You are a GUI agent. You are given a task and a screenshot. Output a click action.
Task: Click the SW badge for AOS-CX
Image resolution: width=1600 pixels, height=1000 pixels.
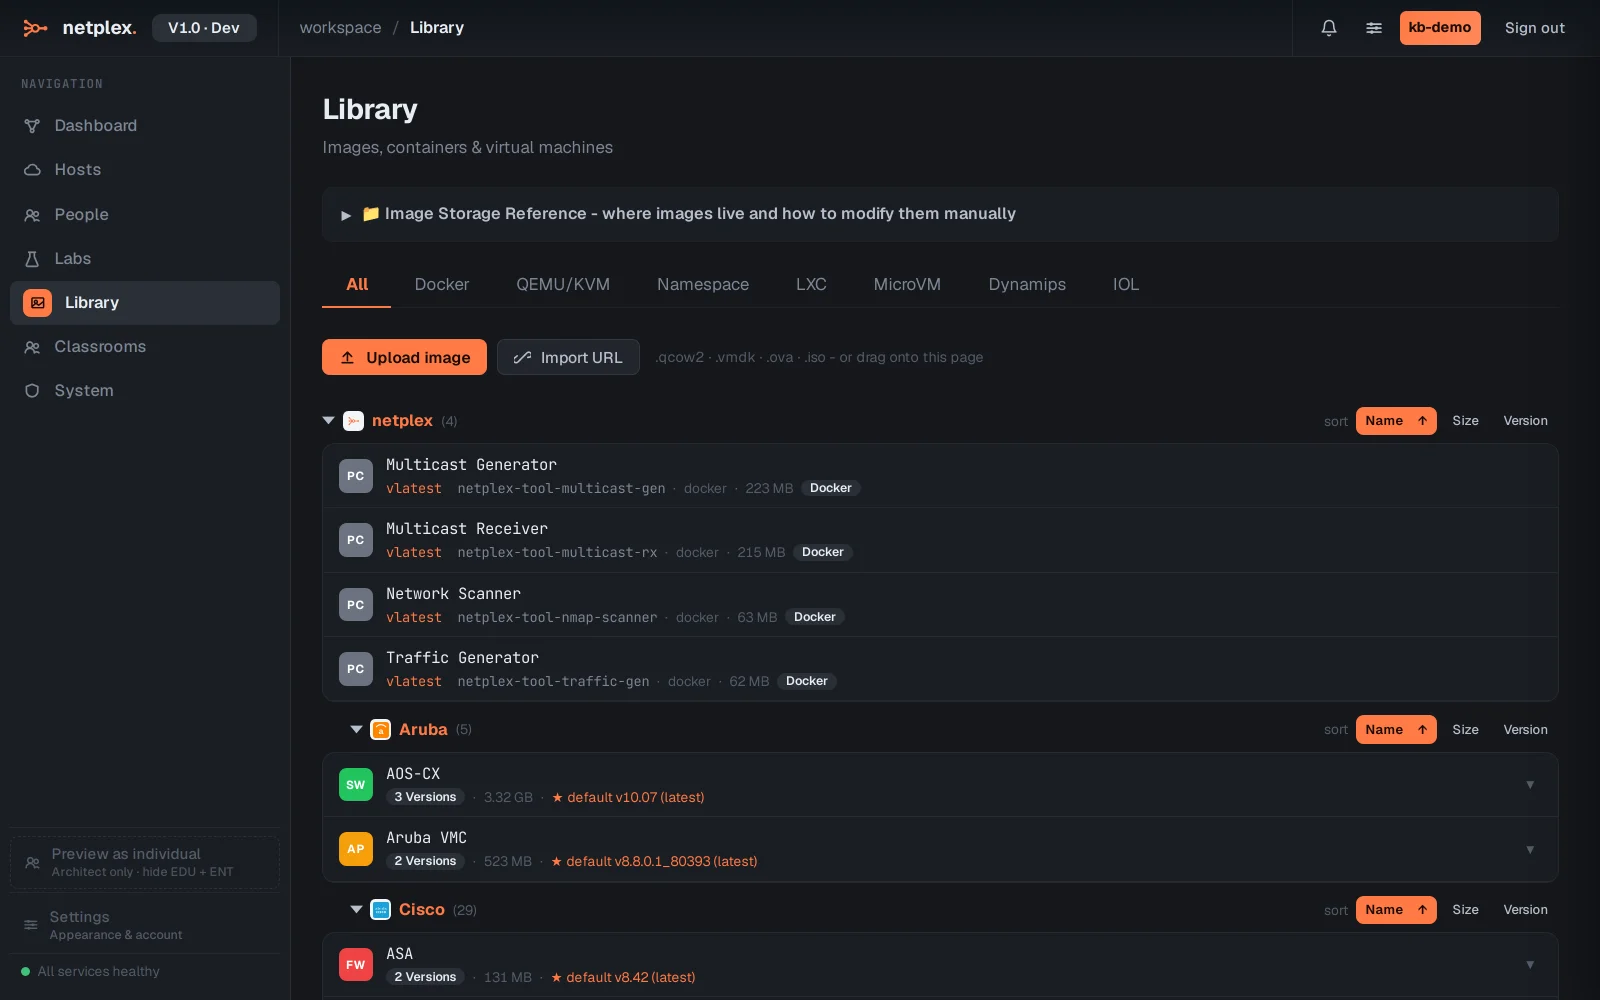pos(356,785)
